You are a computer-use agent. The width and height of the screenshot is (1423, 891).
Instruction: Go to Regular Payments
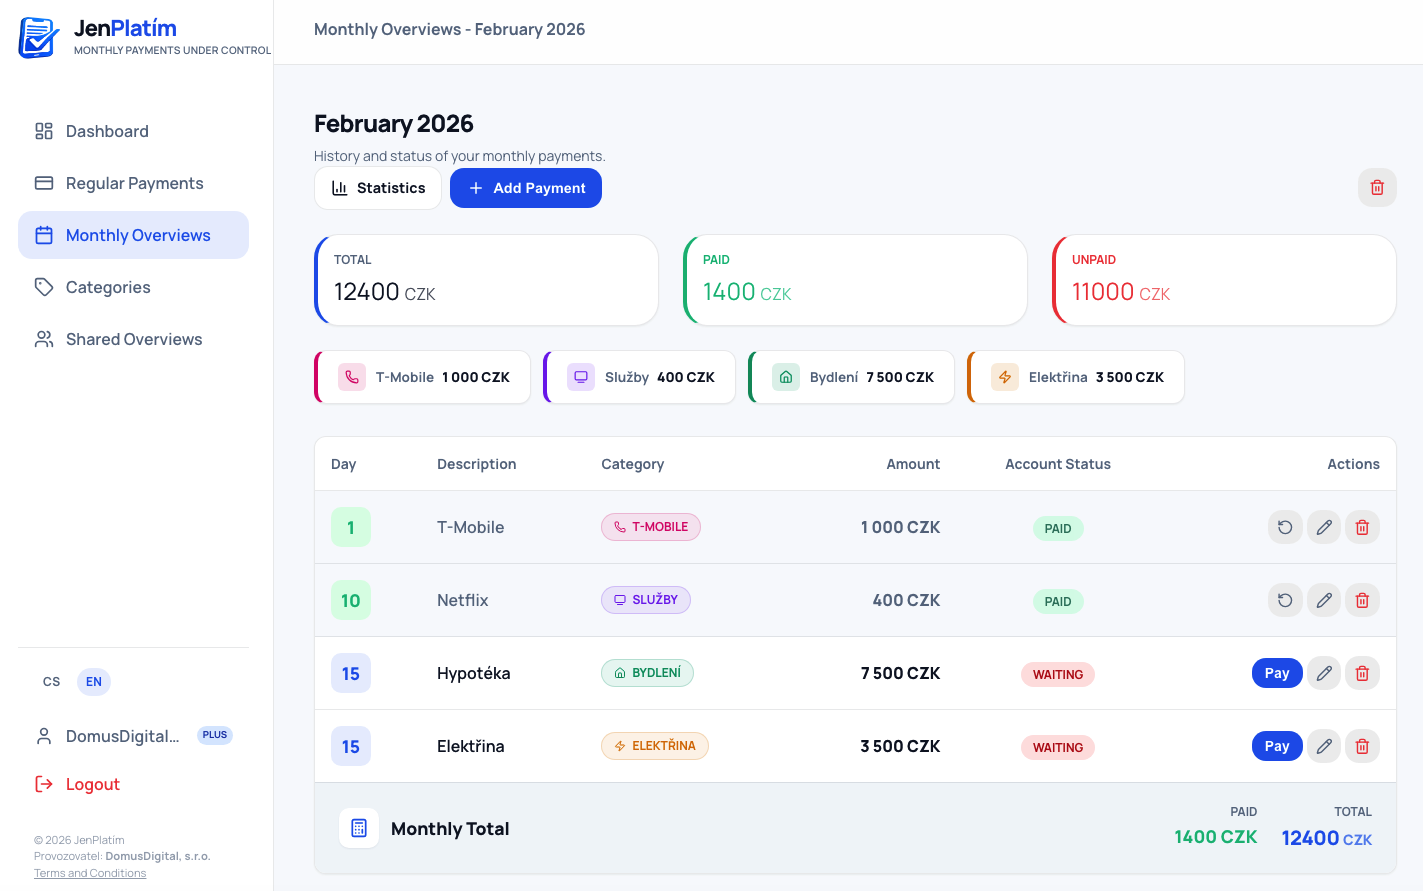[x=134, y=183]
